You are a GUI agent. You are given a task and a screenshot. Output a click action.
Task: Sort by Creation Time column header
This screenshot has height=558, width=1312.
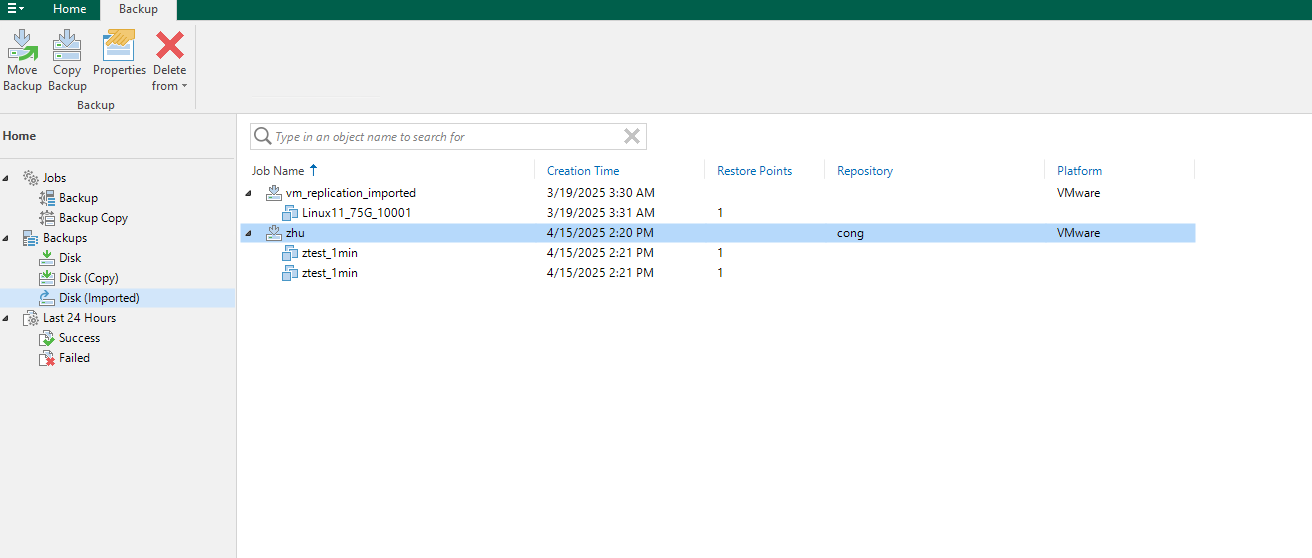click(x=583, y=171)
